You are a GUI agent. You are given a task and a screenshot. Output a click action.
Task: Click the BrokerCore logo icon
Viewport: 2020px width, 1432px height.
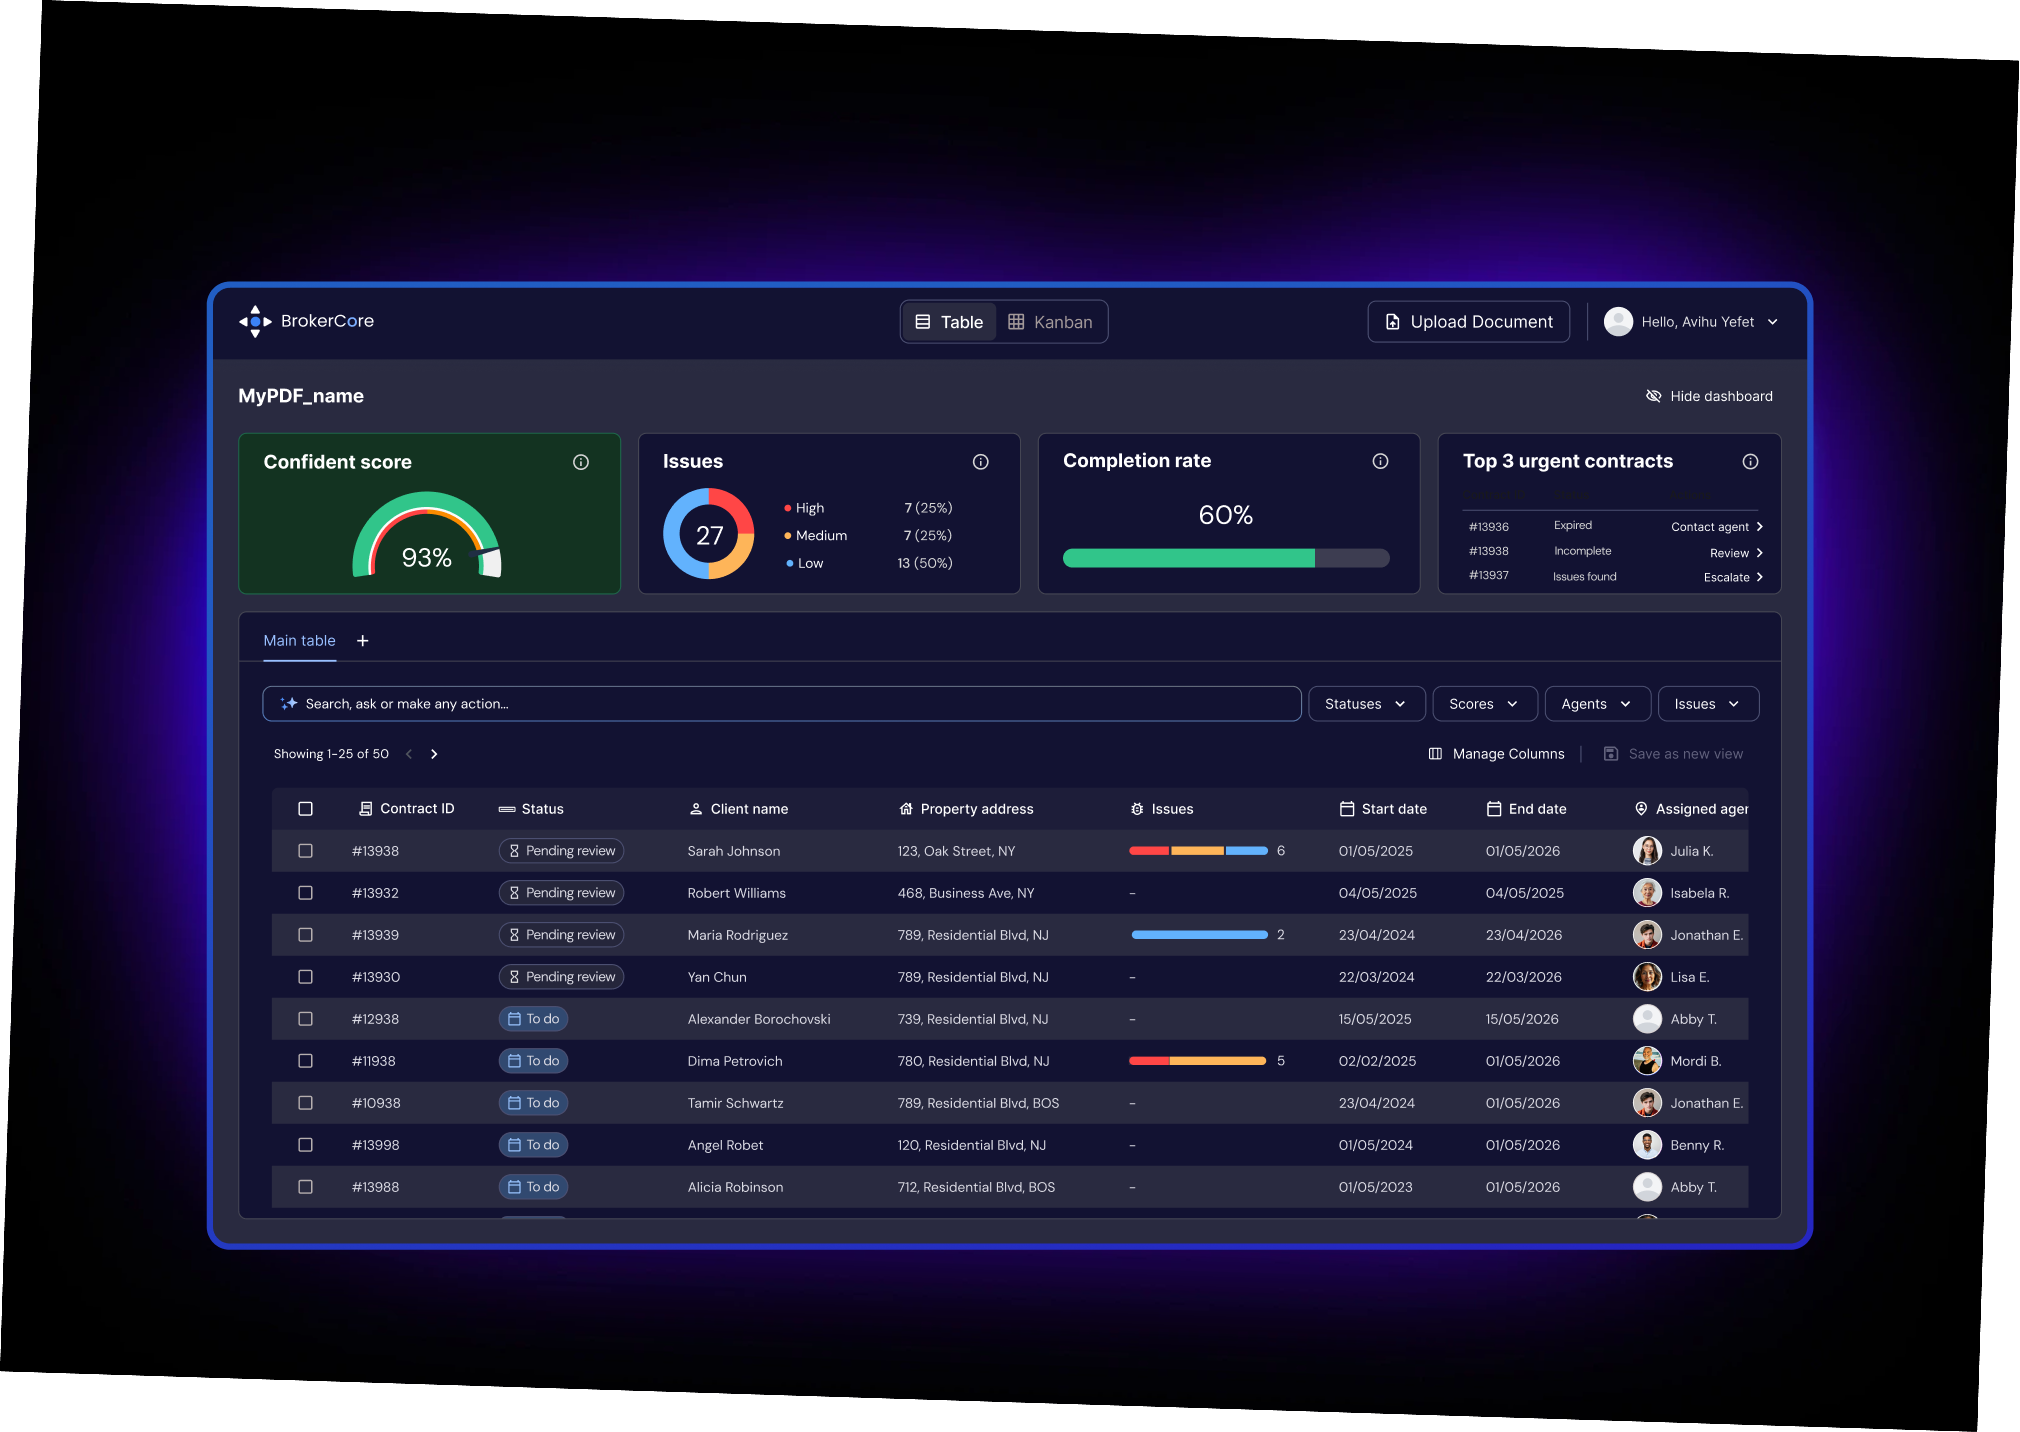pyautogui.click(x=255, y=321)
